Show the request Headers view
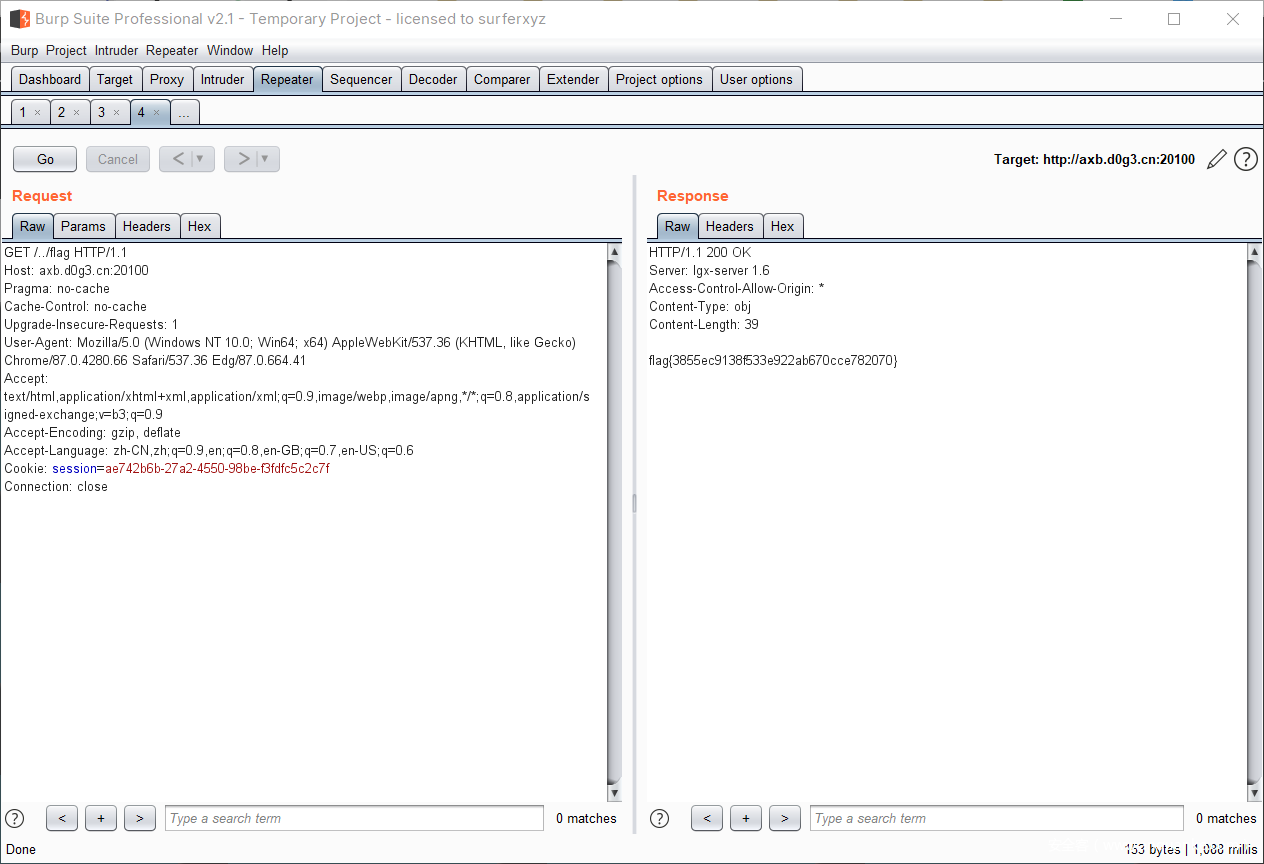 [147, 226]
